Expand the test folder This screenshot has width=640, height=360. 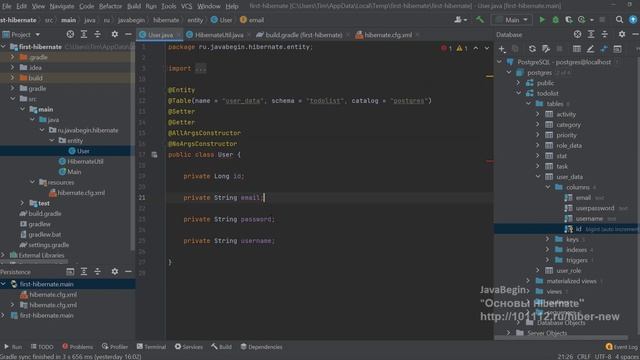coord(22,203)
